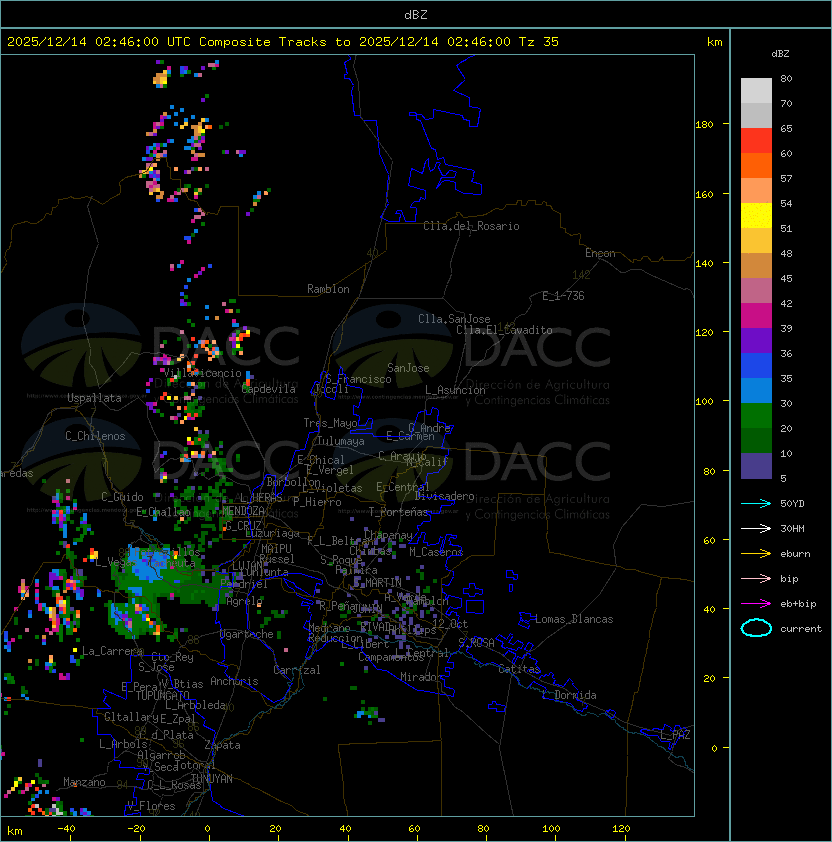Image resolution: width=832 pixels, height=842 pixels.
Task: Click the 'TUNUYAN' map label
Action: coord(212,779)
